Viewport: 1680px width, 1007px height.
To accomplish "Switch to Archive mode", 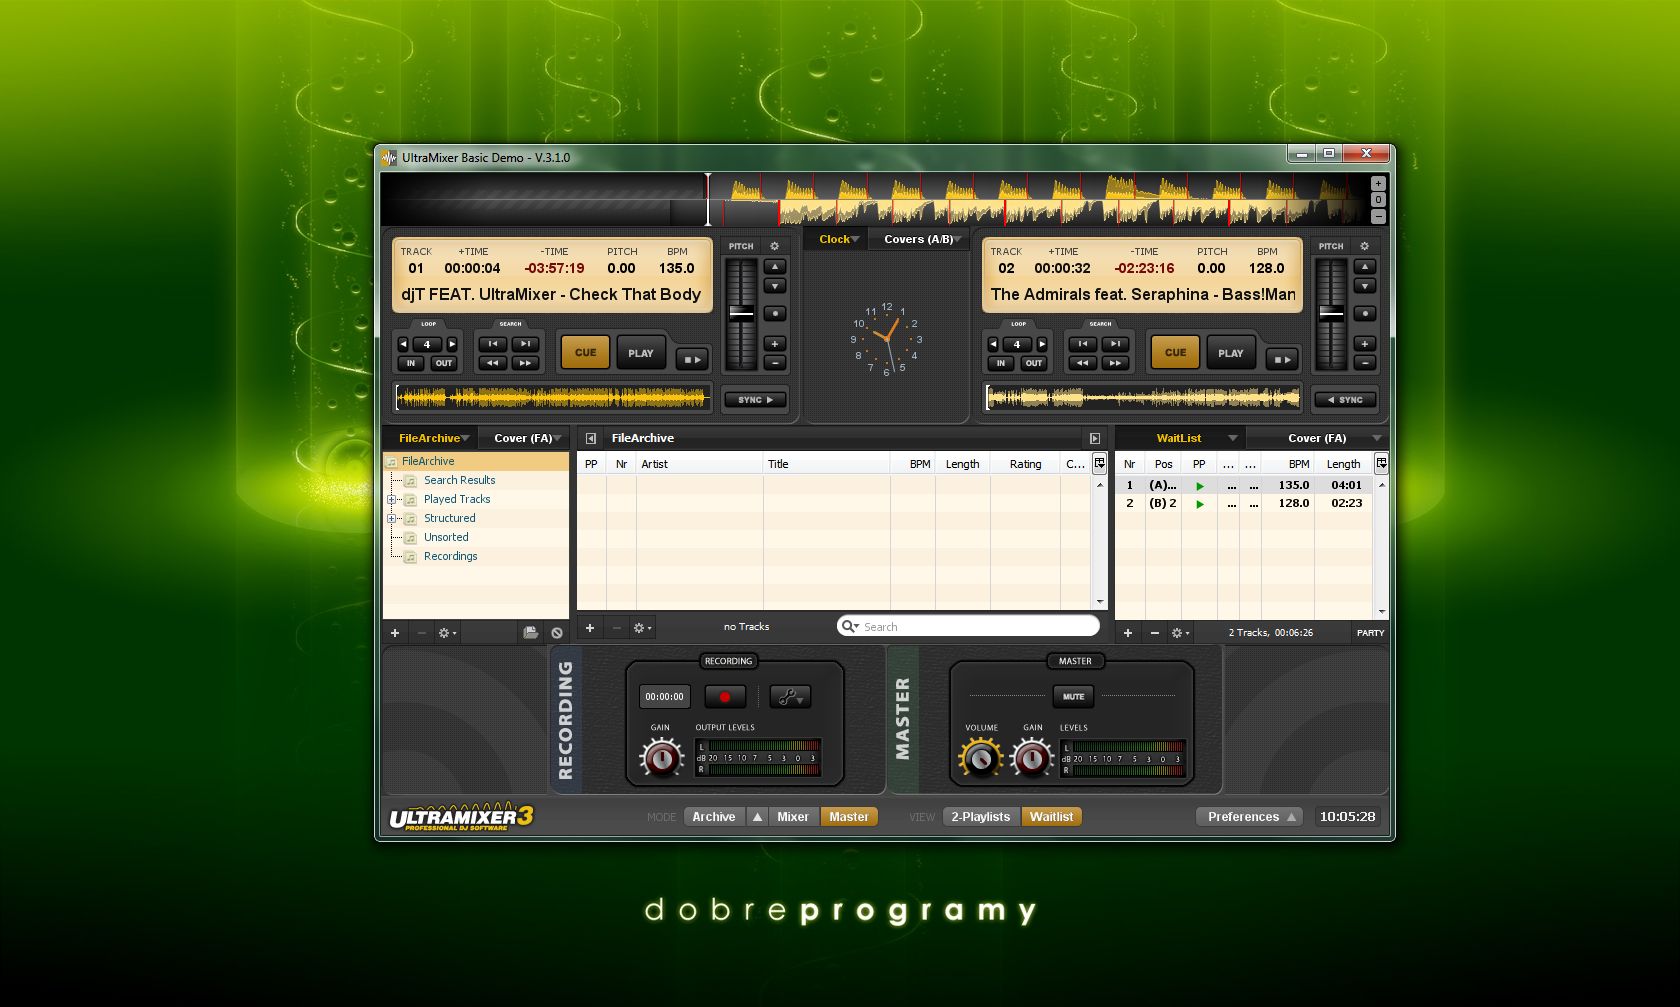I will tap(714, 817).
